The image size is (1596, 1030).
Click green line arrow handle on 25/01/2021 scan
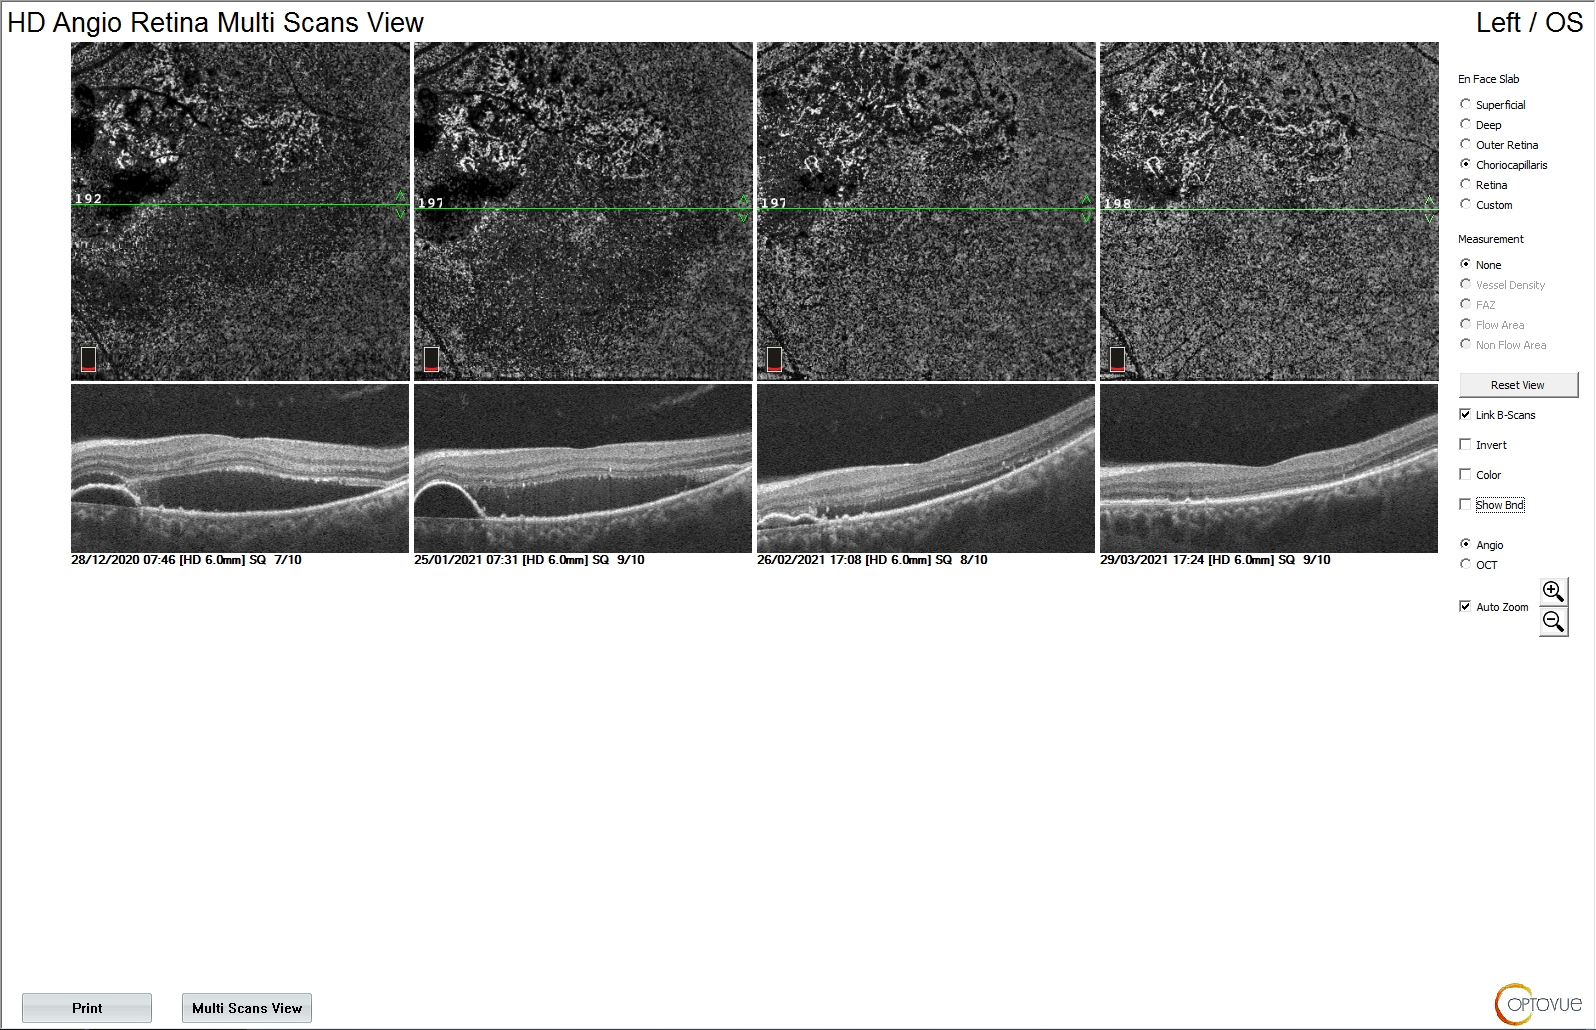[744, 208]
